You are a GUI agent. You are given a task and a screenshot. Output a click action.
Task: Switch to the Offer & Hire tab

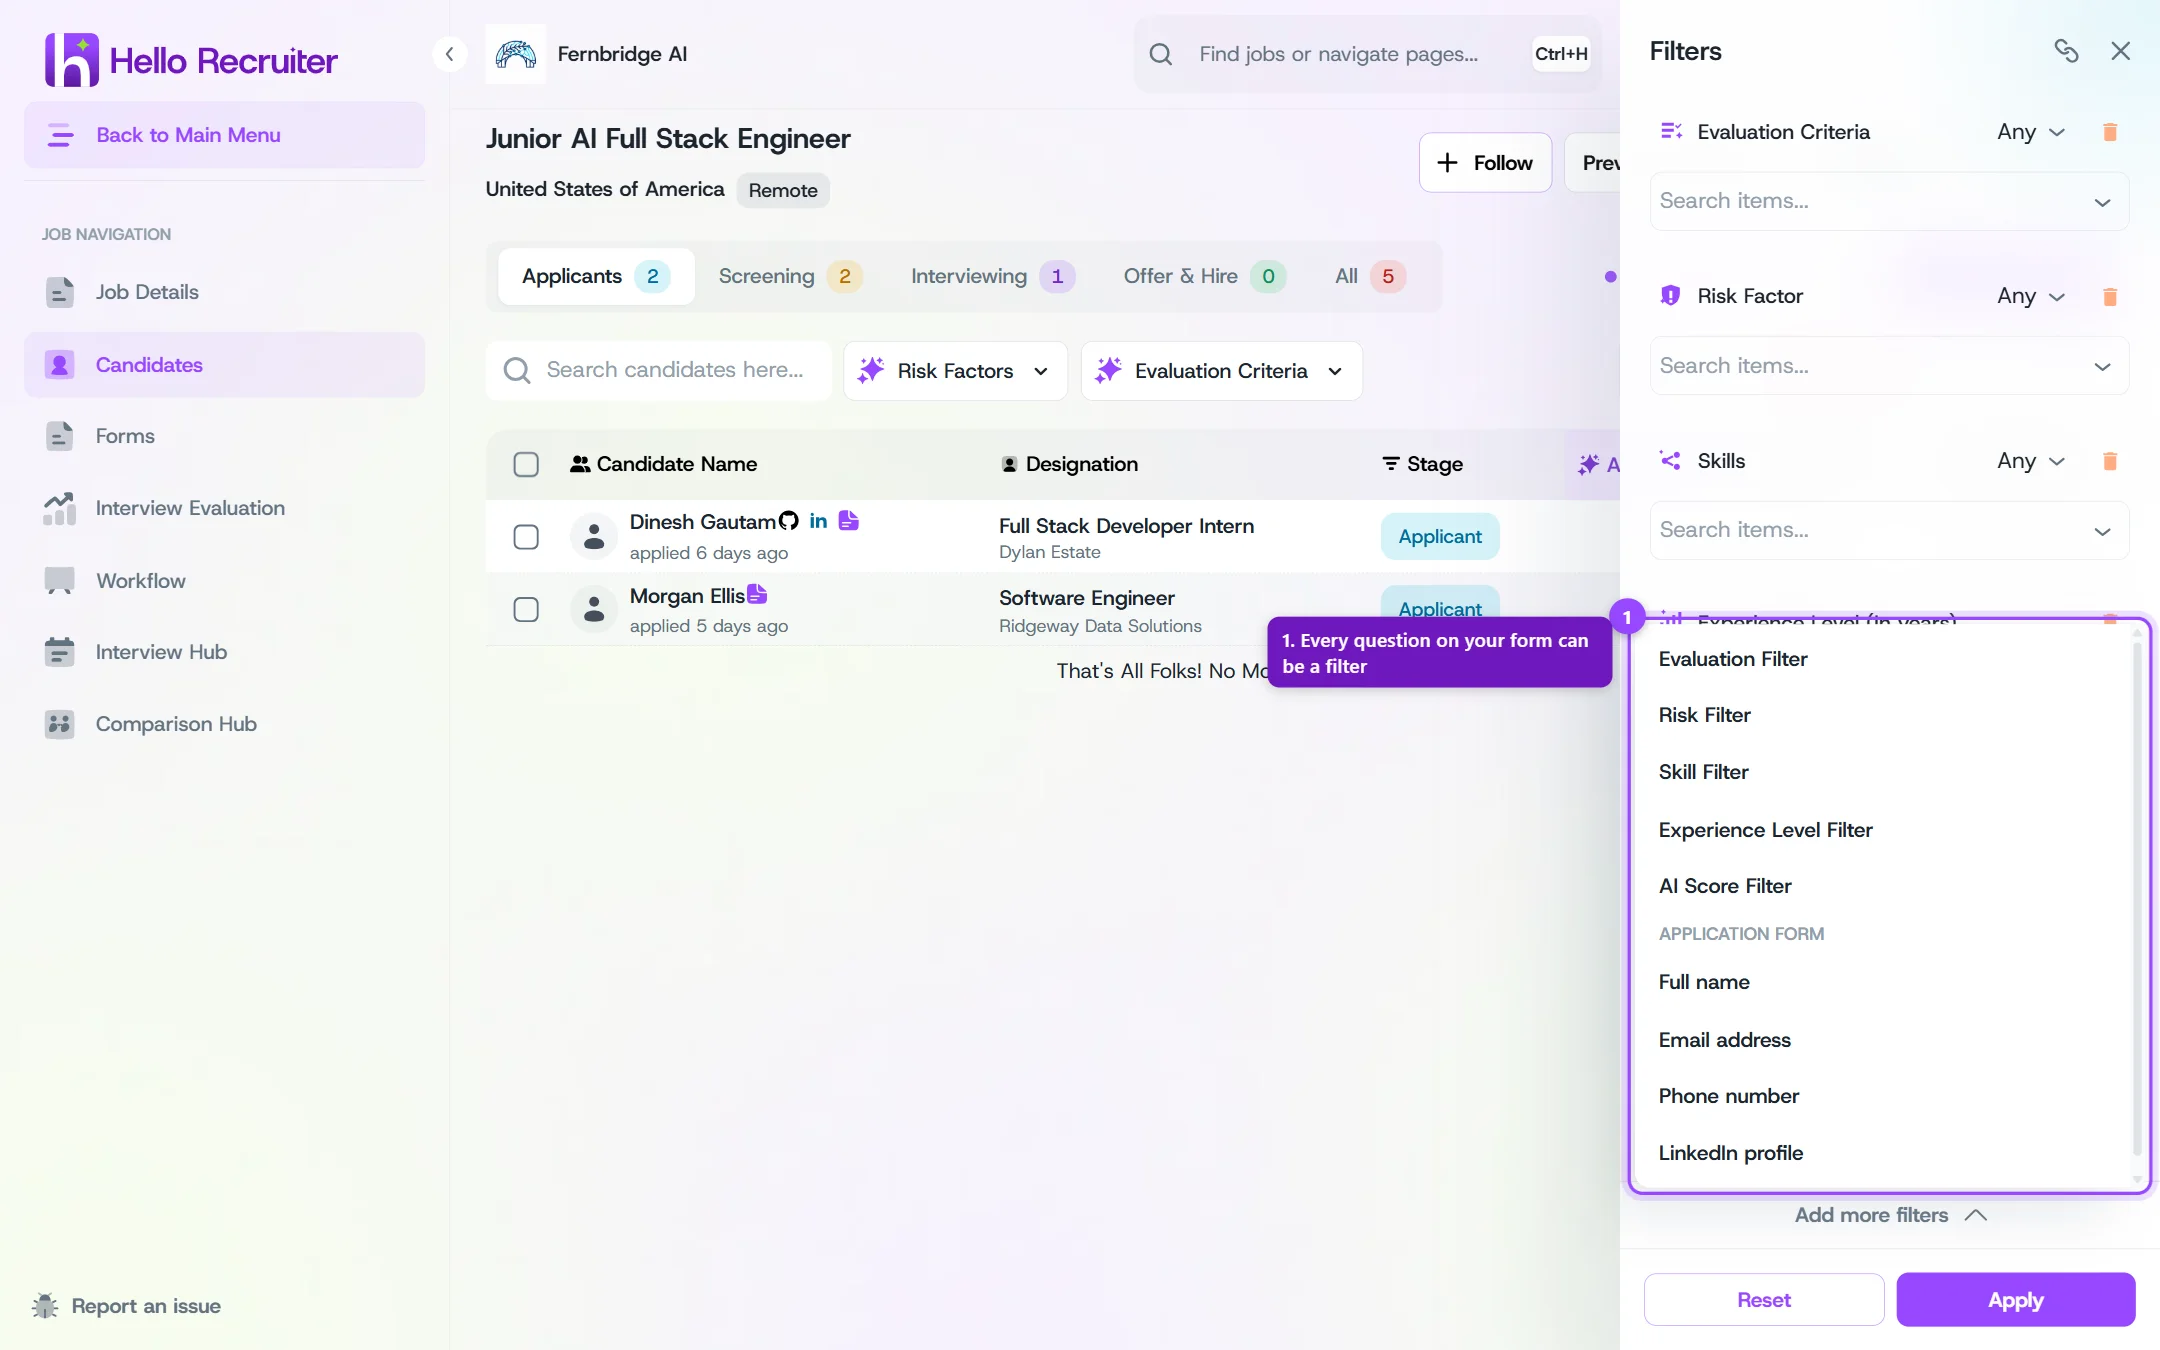click(x=1204, y=276)
